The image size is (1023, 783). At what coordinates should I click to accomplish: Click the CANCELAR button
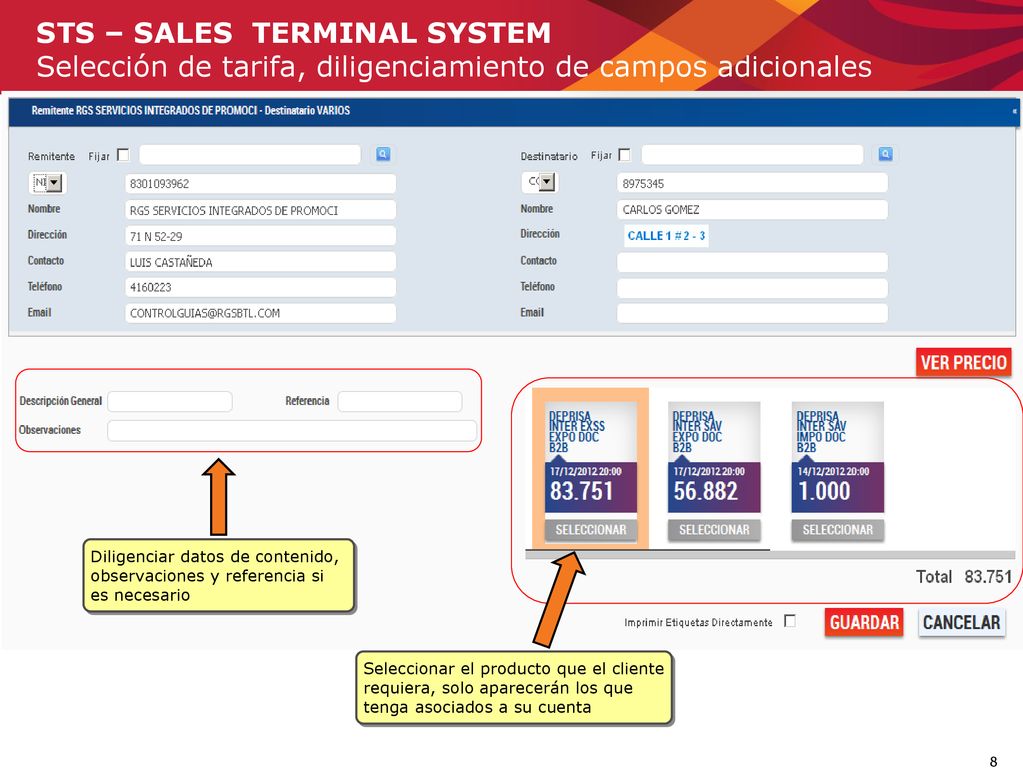pyautogui.click(x=961, y=622)
